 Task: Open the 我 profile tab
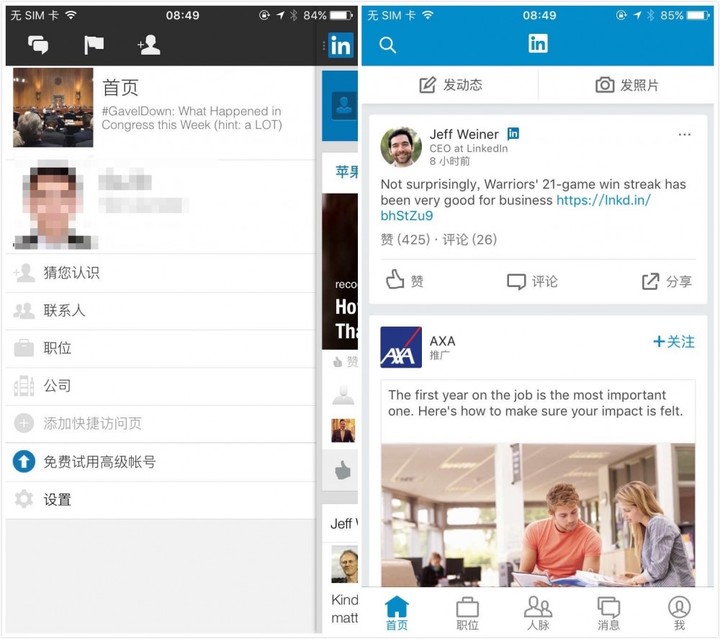(x=679, y=612)
